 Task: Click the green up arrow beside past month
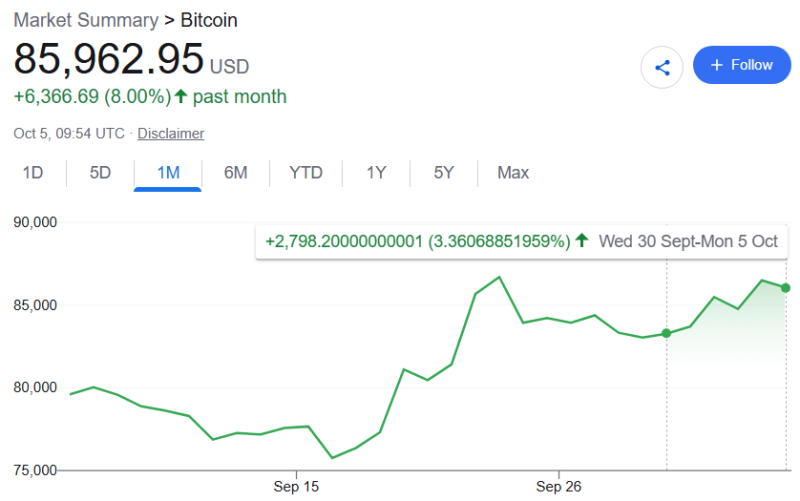click(181, 96)
